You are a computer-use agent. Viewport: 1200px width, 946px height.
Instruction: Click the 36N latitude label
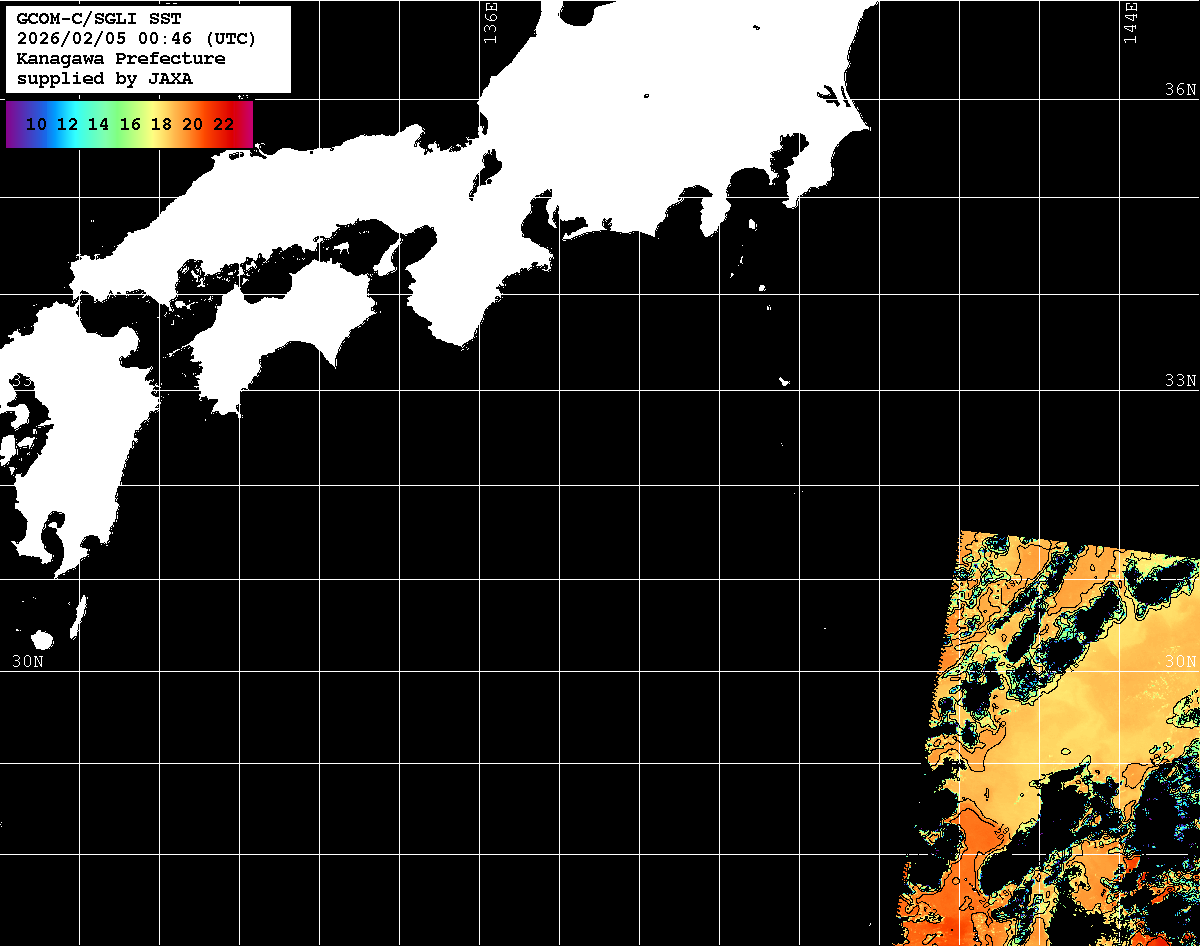(1180, 90)
